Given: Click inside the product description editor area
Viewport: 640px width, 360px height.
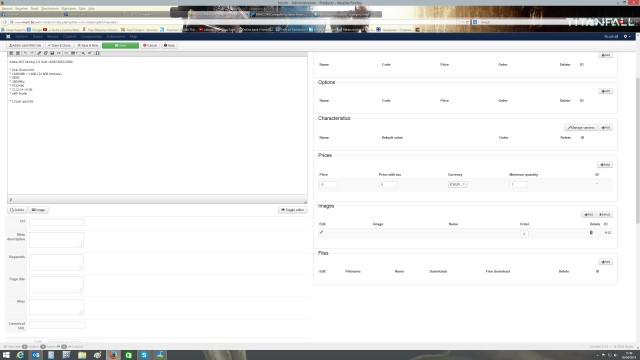Looking at the screenshot, I should (157, 126).
